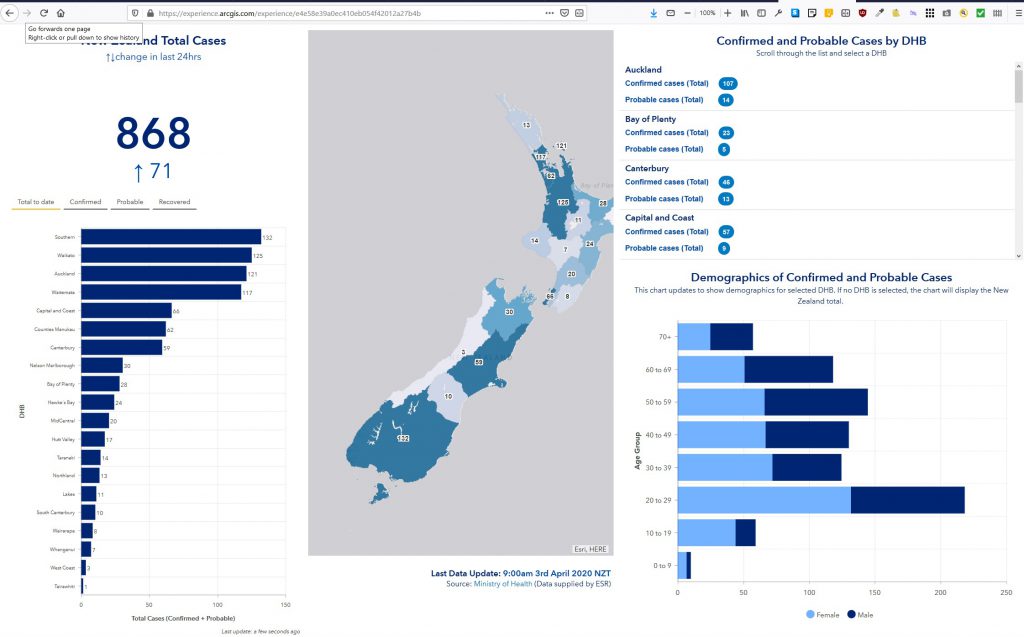
Task: Click the uBlock Origin shield icon
Action: pyautogui.click(x=862, y=13)
